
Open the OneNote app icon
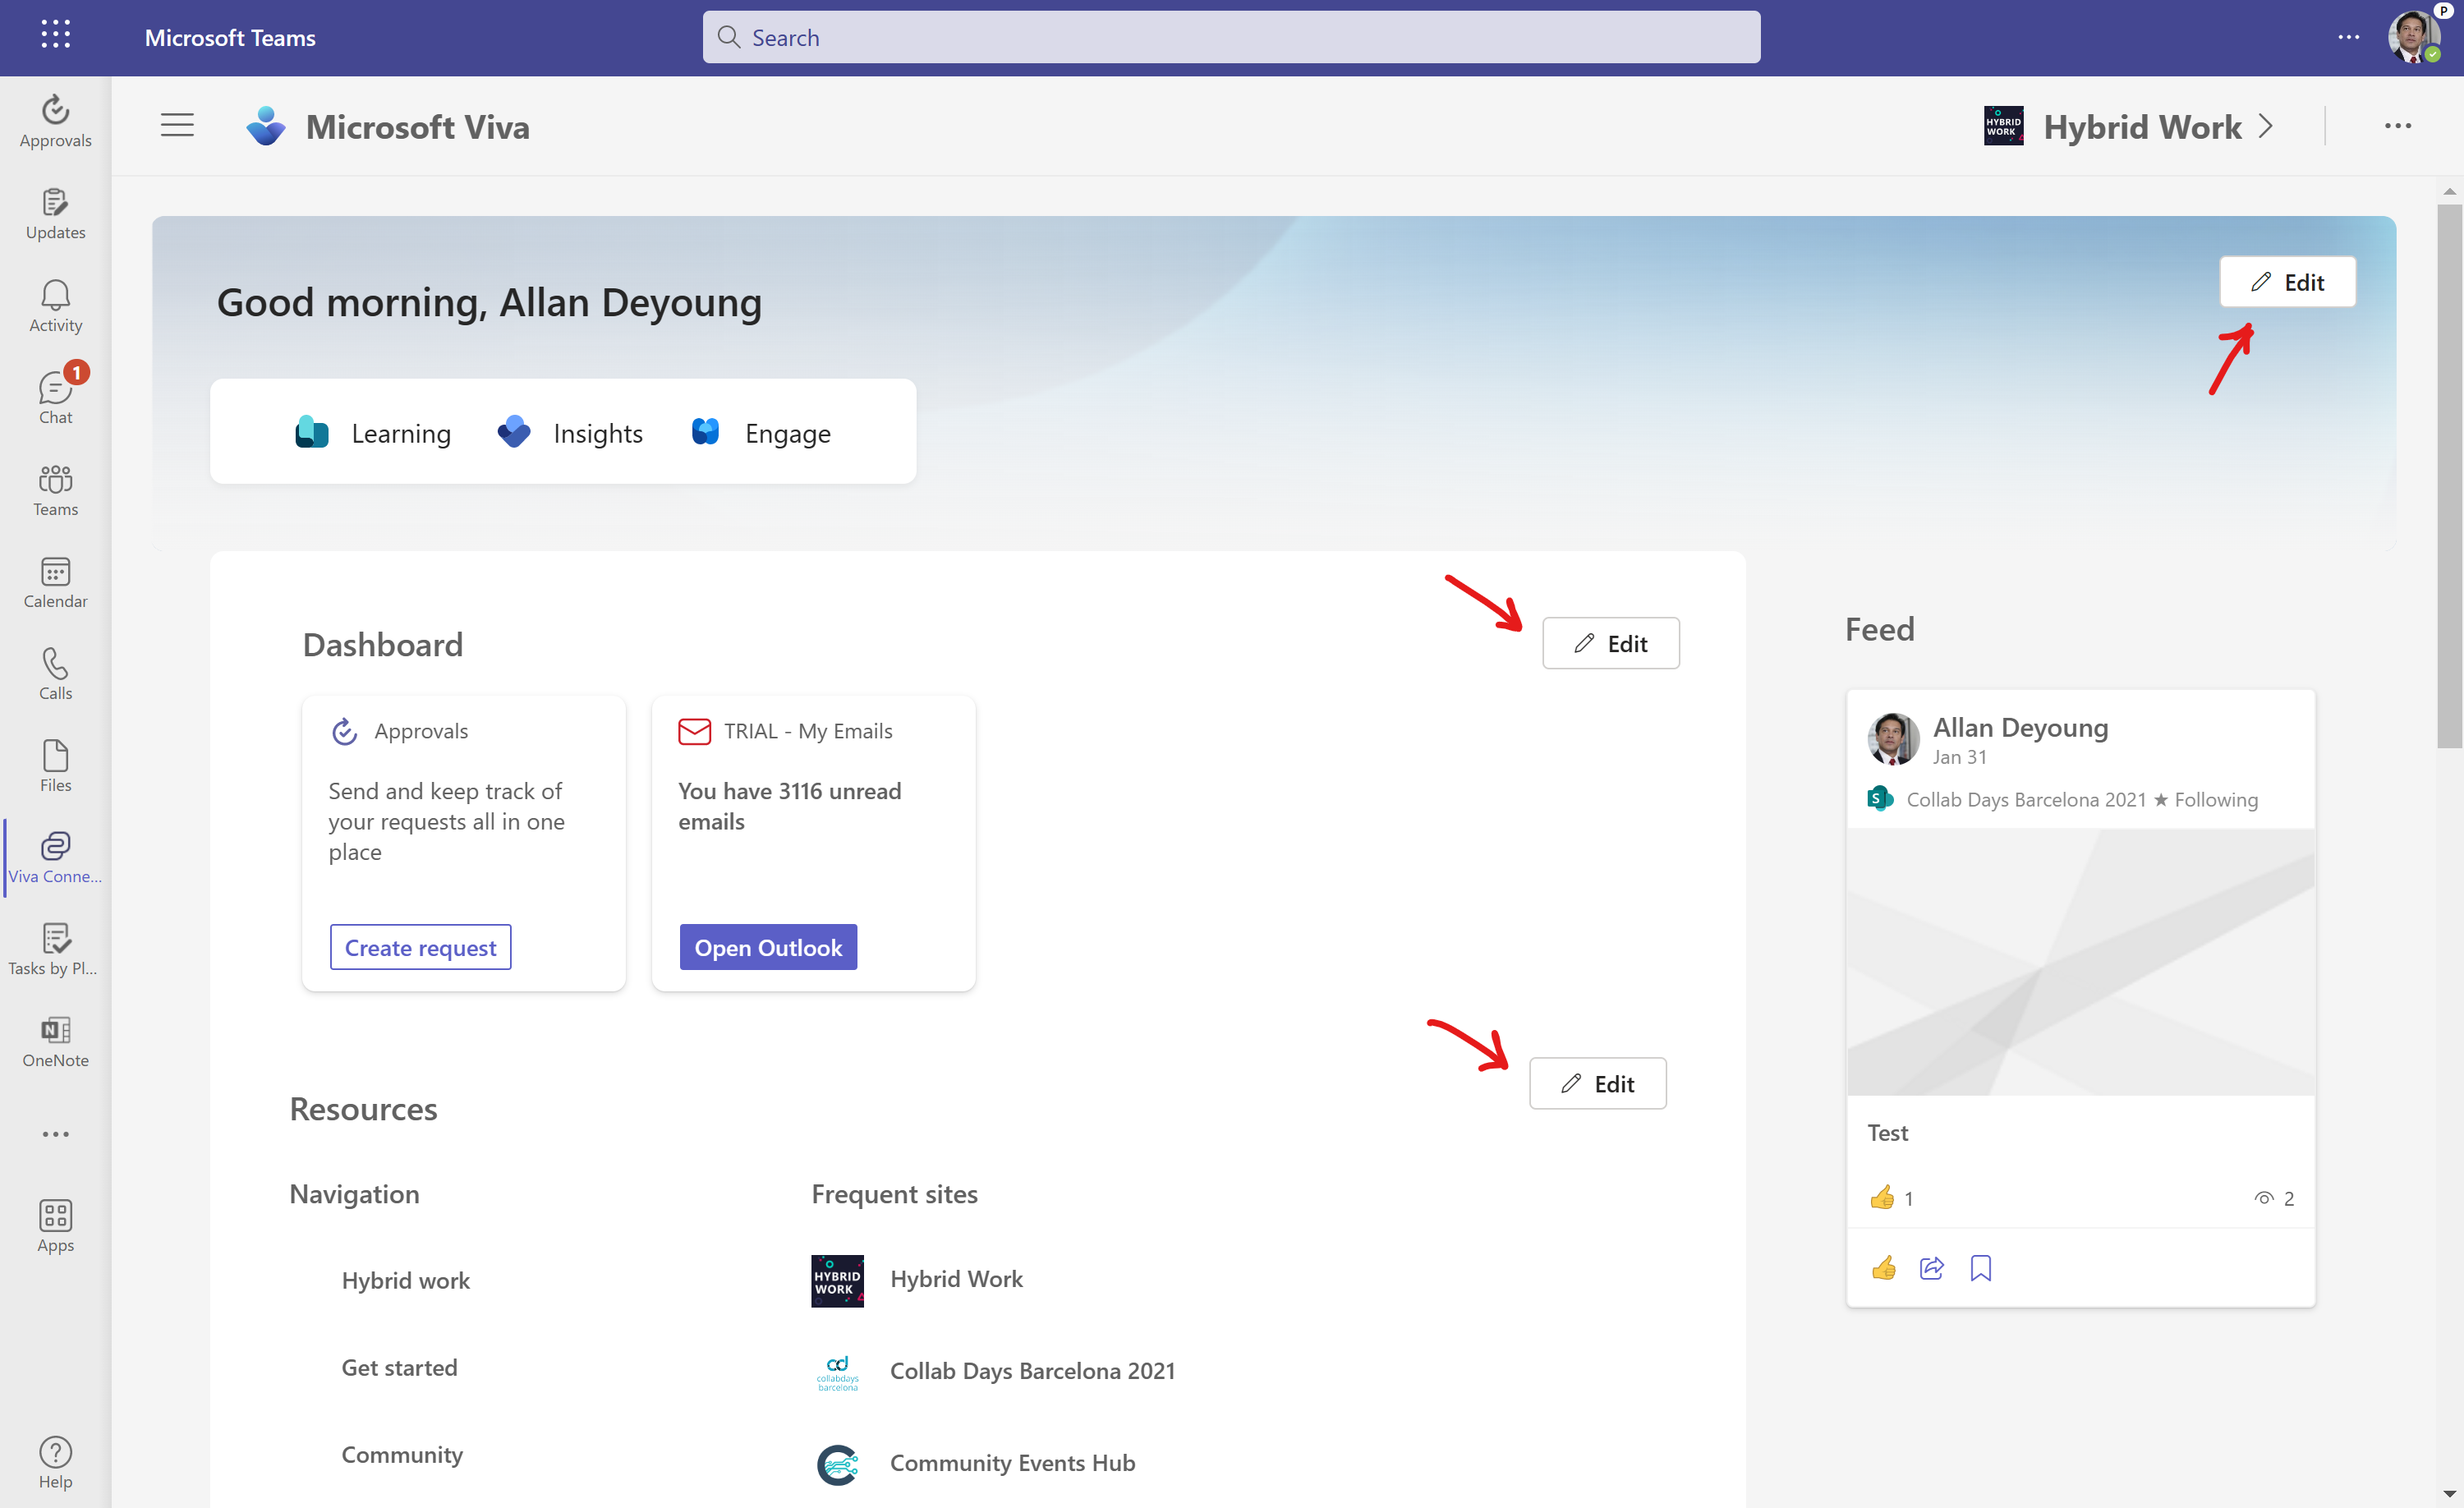[55, 1041]
